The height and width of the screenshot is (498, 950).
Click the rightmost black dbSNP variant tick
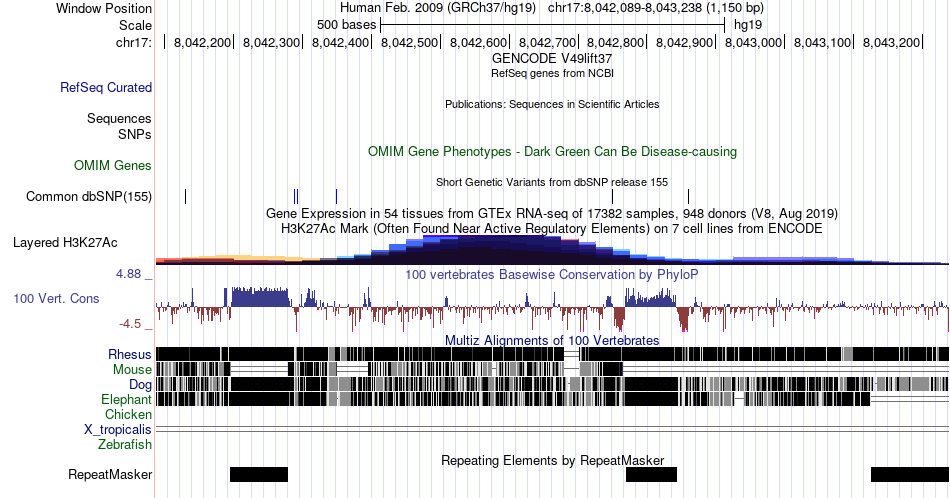(688, 196)
